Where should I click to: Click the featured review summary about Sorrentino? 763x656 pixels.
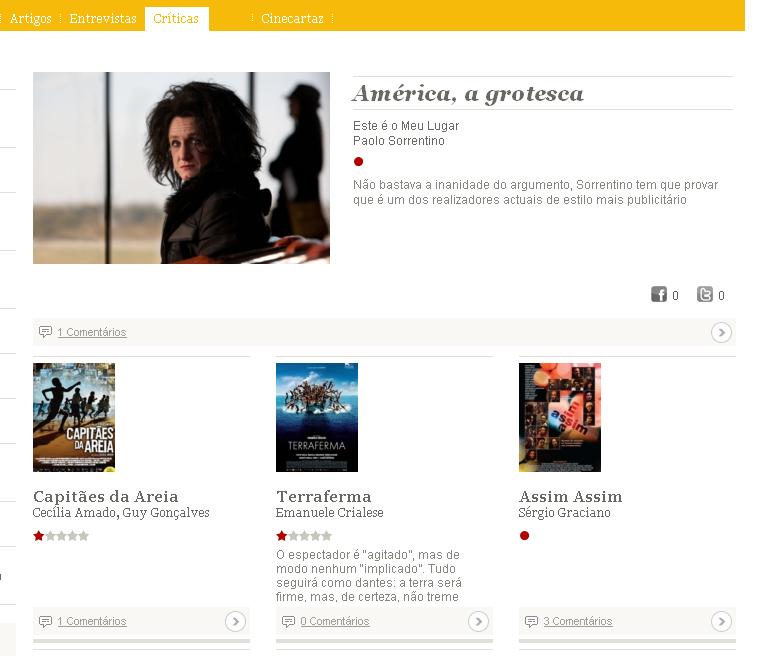coord(535,192)
